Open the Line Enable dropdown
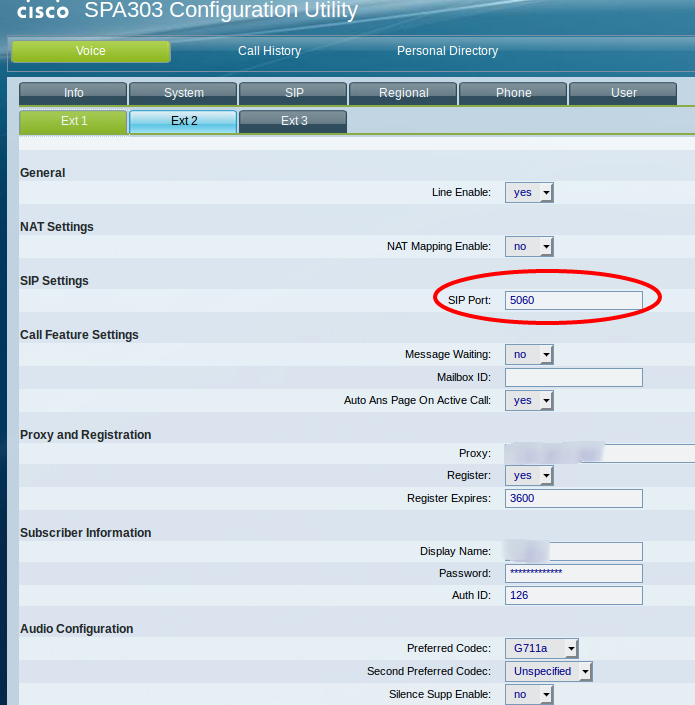This screenshot has height=705, width=695. (x=529, y=192)
